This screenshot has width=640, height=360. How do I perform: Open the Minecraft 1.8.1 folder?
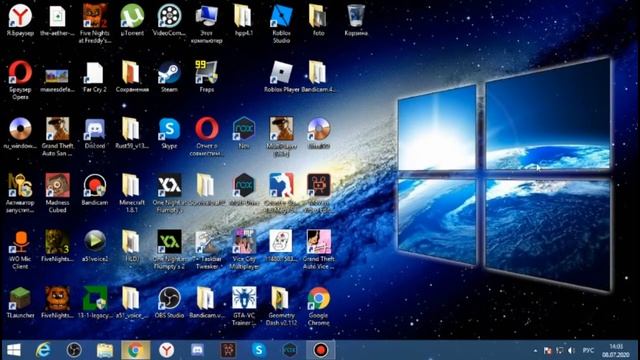pos(132,193)
